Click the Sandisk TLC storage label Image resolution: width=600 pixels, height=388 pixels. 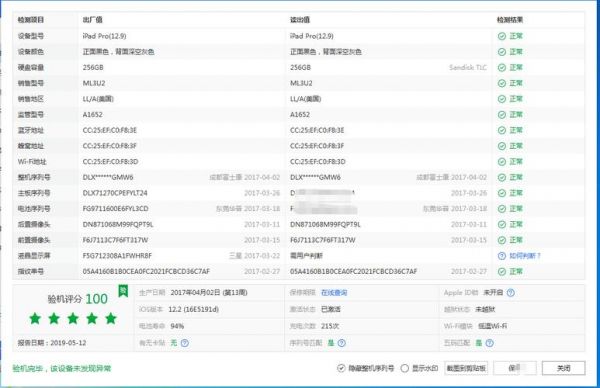tap(468, 67)
